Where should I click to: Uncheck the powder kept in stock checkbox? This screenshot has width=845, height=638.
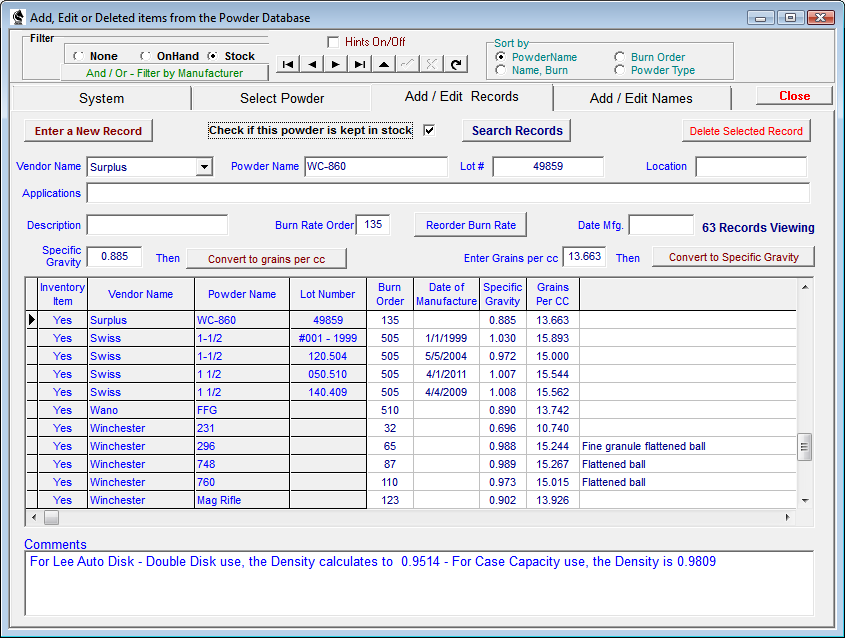pos(429,130)
